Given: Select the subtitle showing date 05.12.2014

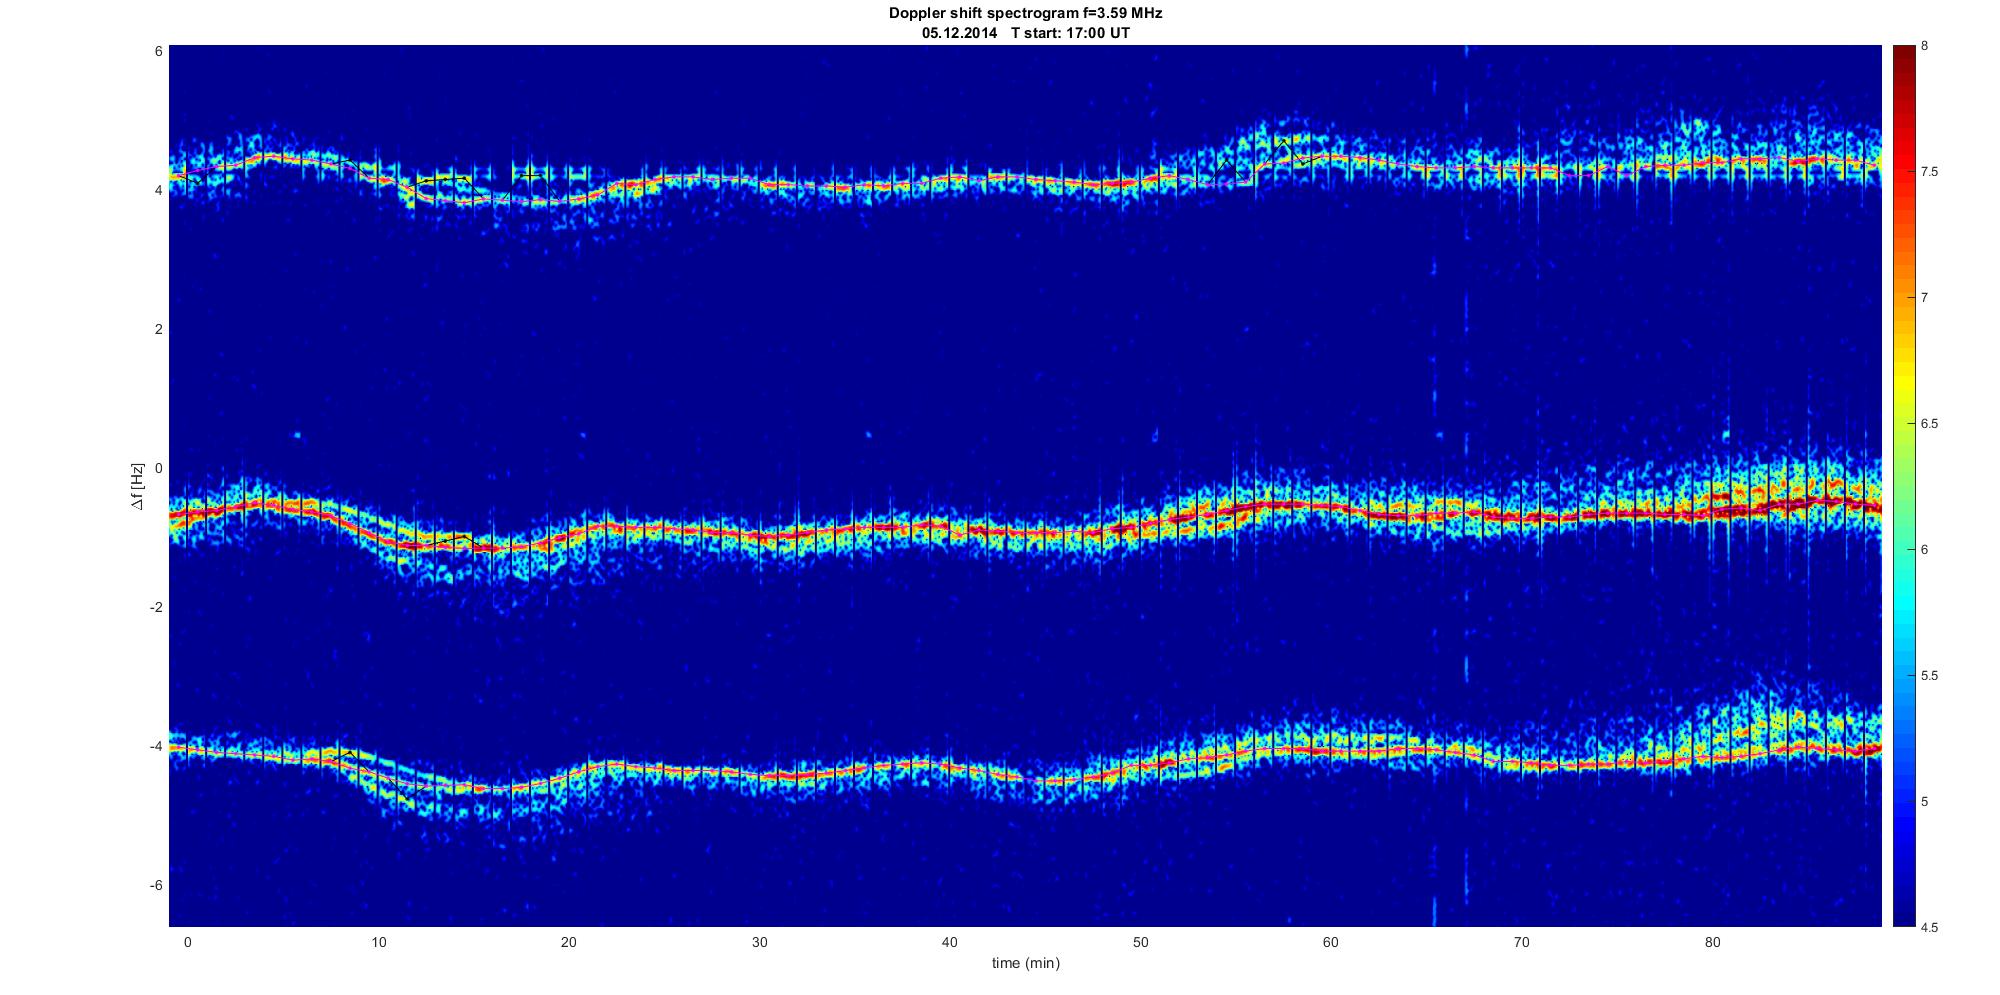Looking at the screenshot, I should pyautogui.click(x=1025, y=32).
